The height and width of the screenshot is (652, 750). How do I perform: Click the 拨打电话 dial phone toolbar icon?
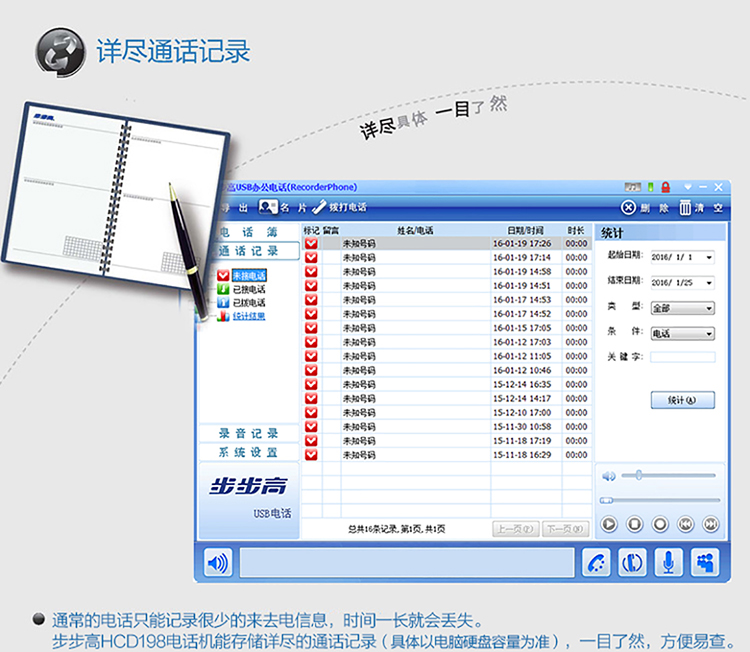[x=320, y=207]
